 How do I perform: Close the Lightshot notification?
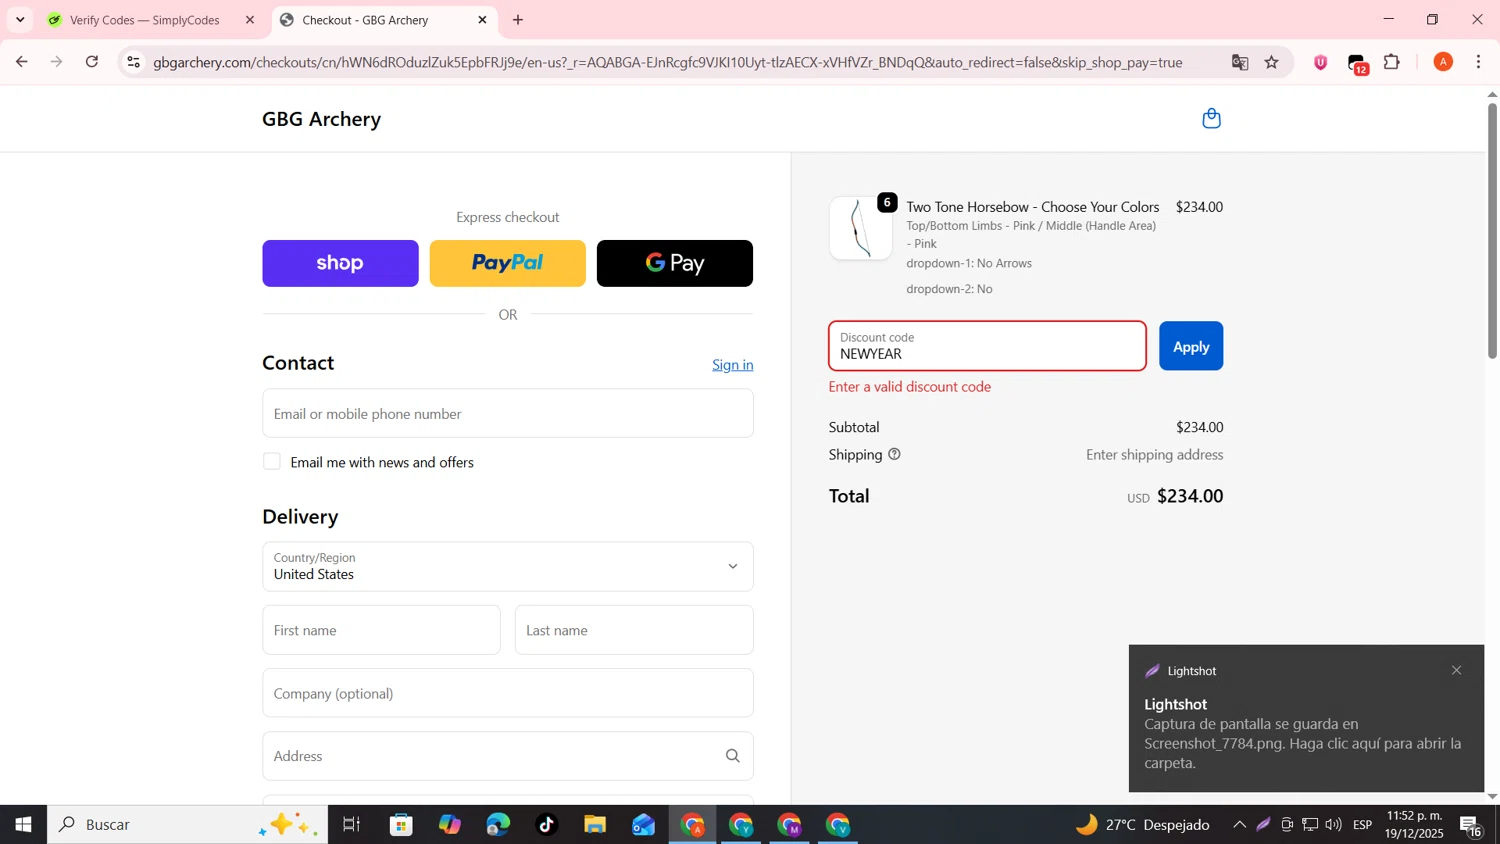(x=1456, y=670)
